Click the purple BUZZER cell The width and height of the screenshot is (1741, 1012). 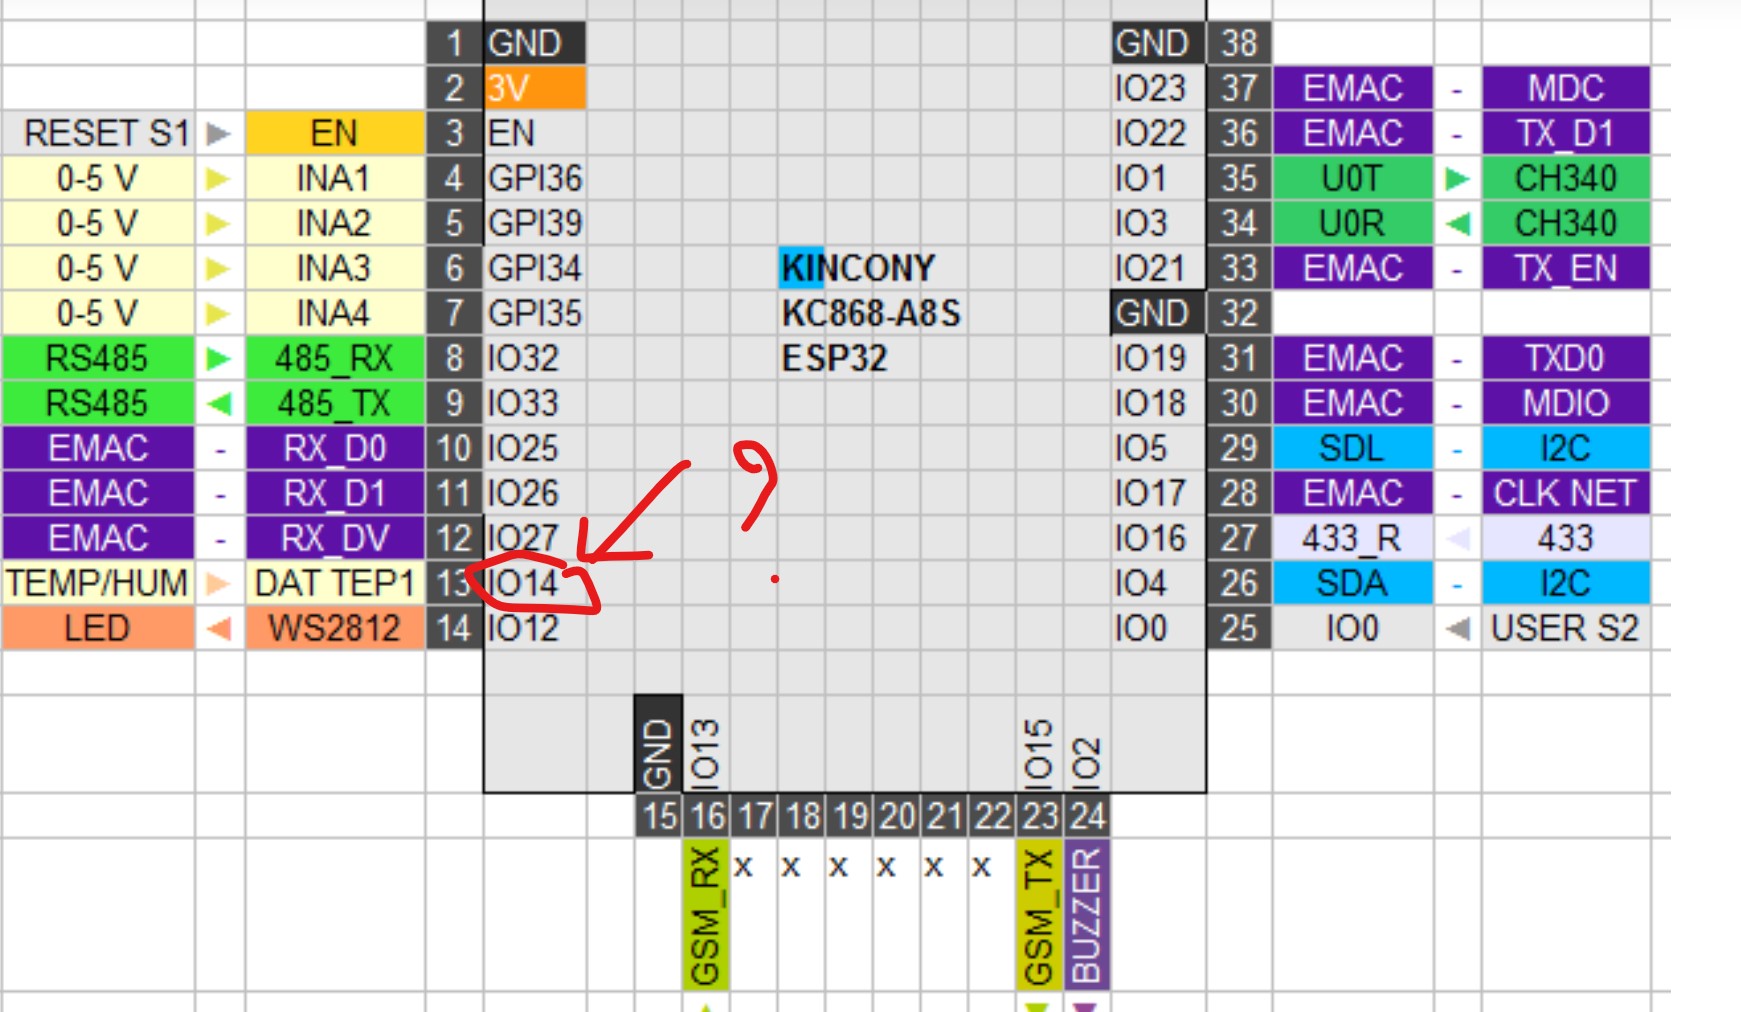pyautogui.click(x=1086, y=915)
